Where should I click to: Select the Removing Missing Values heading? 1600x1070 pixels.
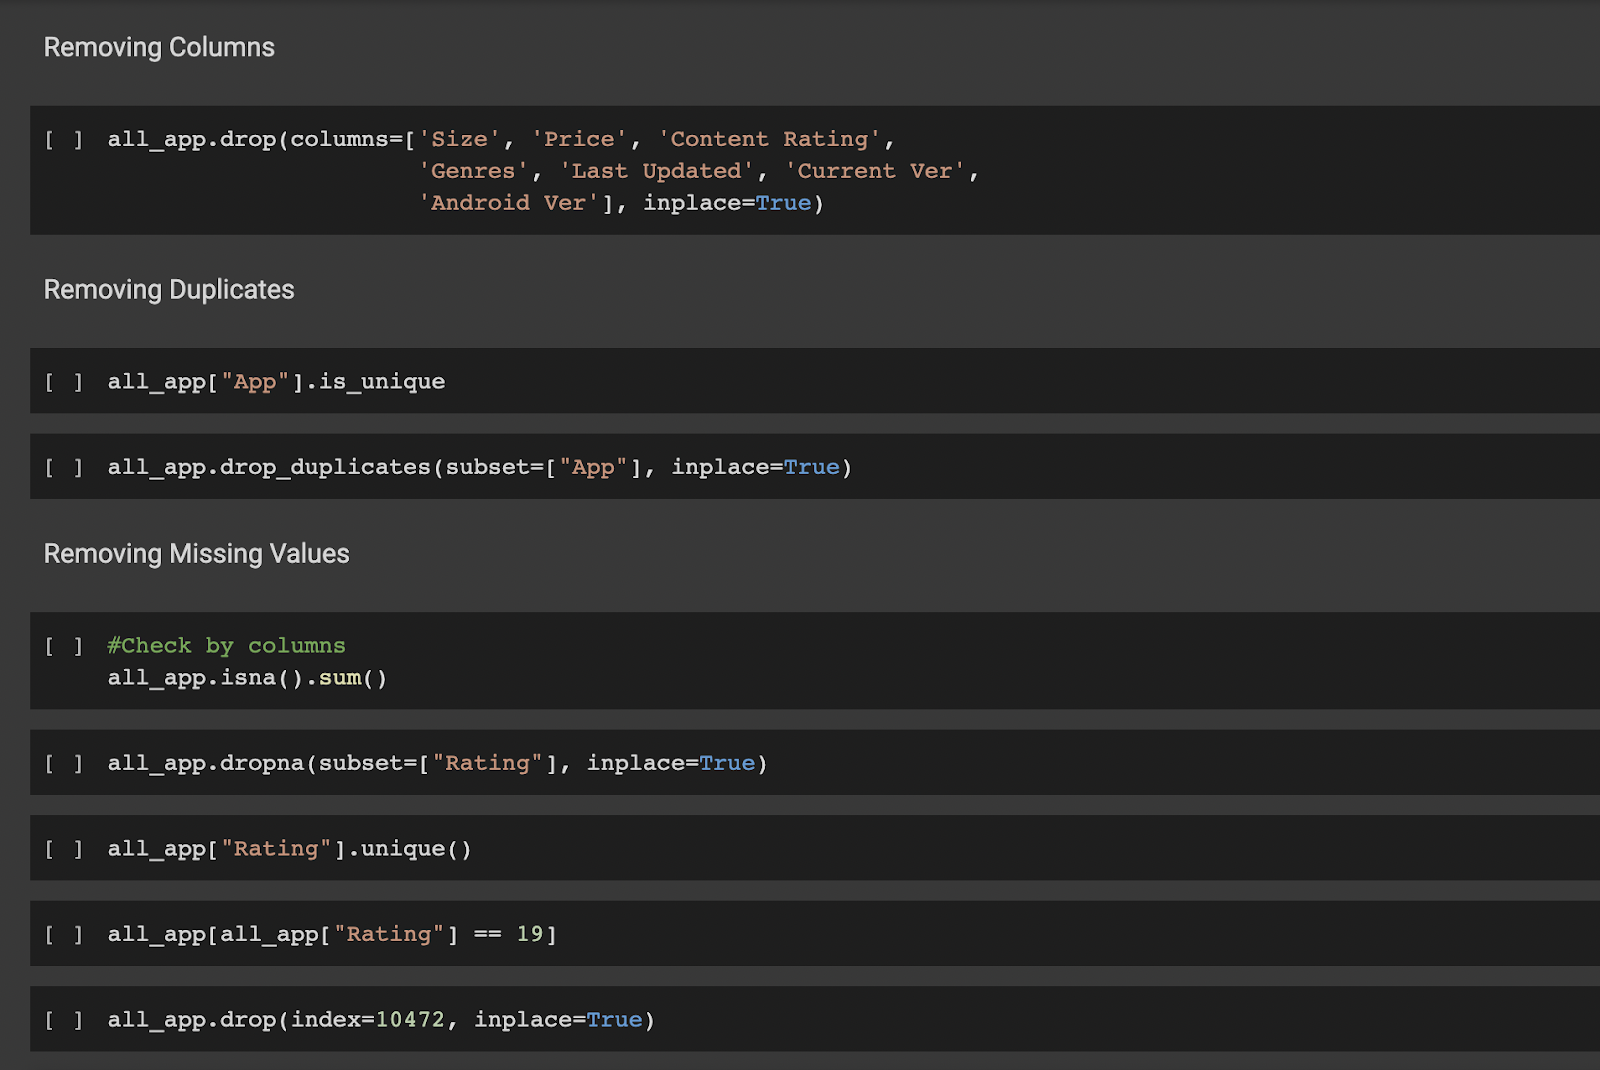[196, 554]
